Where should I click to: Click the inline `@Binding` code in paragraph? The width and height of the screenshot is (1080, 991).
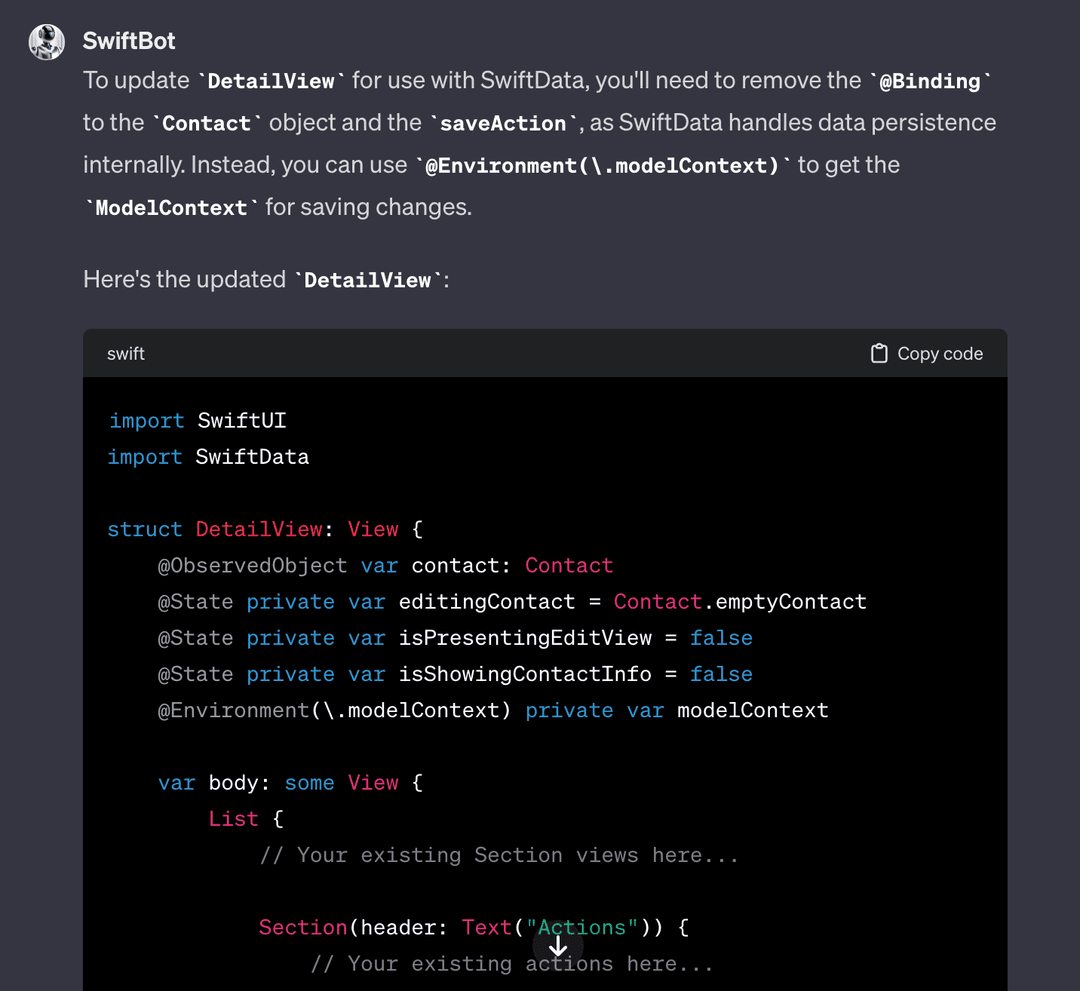click(x=930, y=81)
